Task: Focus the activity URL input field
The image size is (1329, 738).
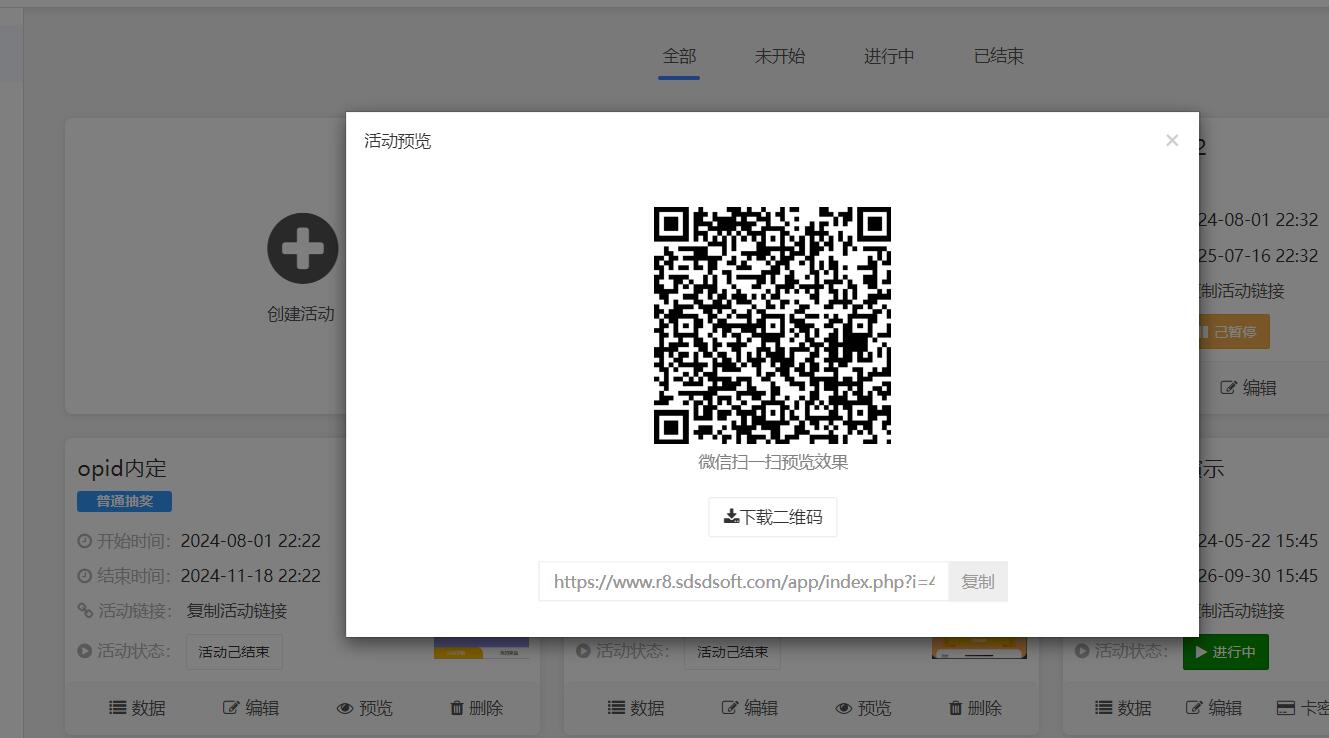Action: [743, 581]
